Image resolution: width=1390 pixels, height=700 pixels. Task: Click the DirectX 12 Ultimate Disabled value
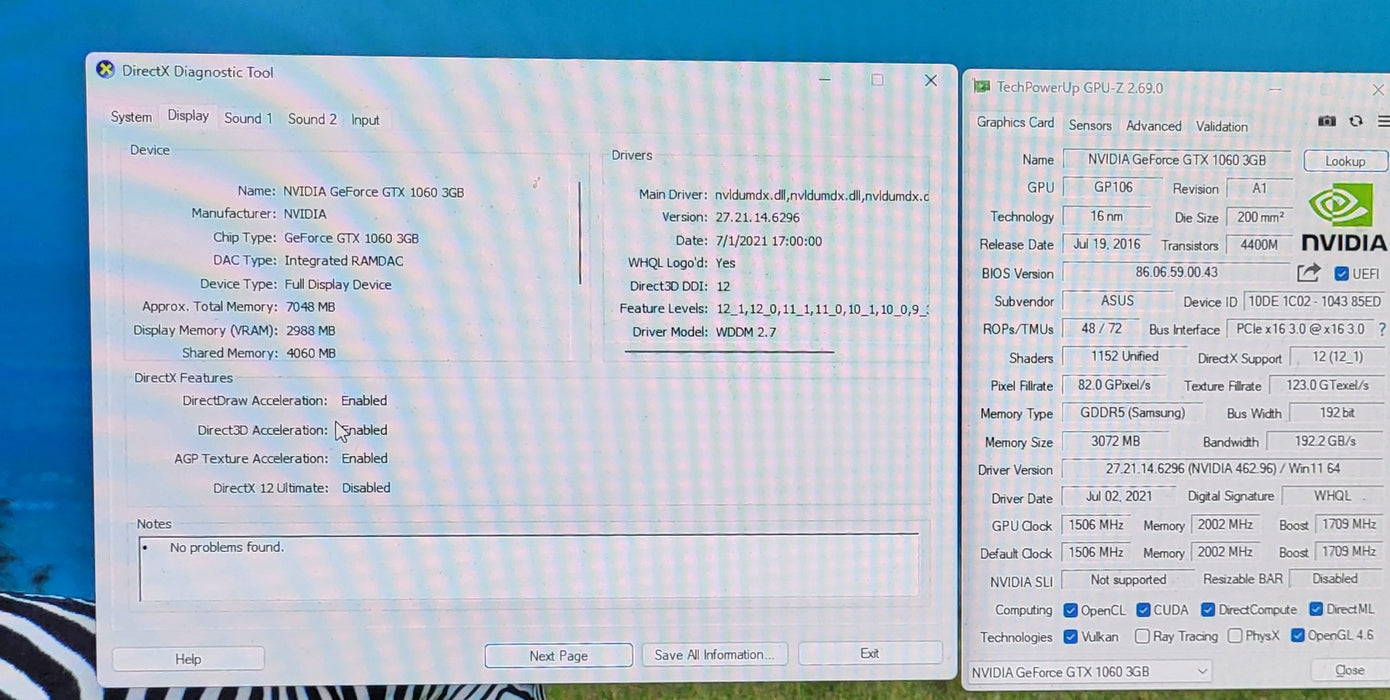(x=366, y=488)
